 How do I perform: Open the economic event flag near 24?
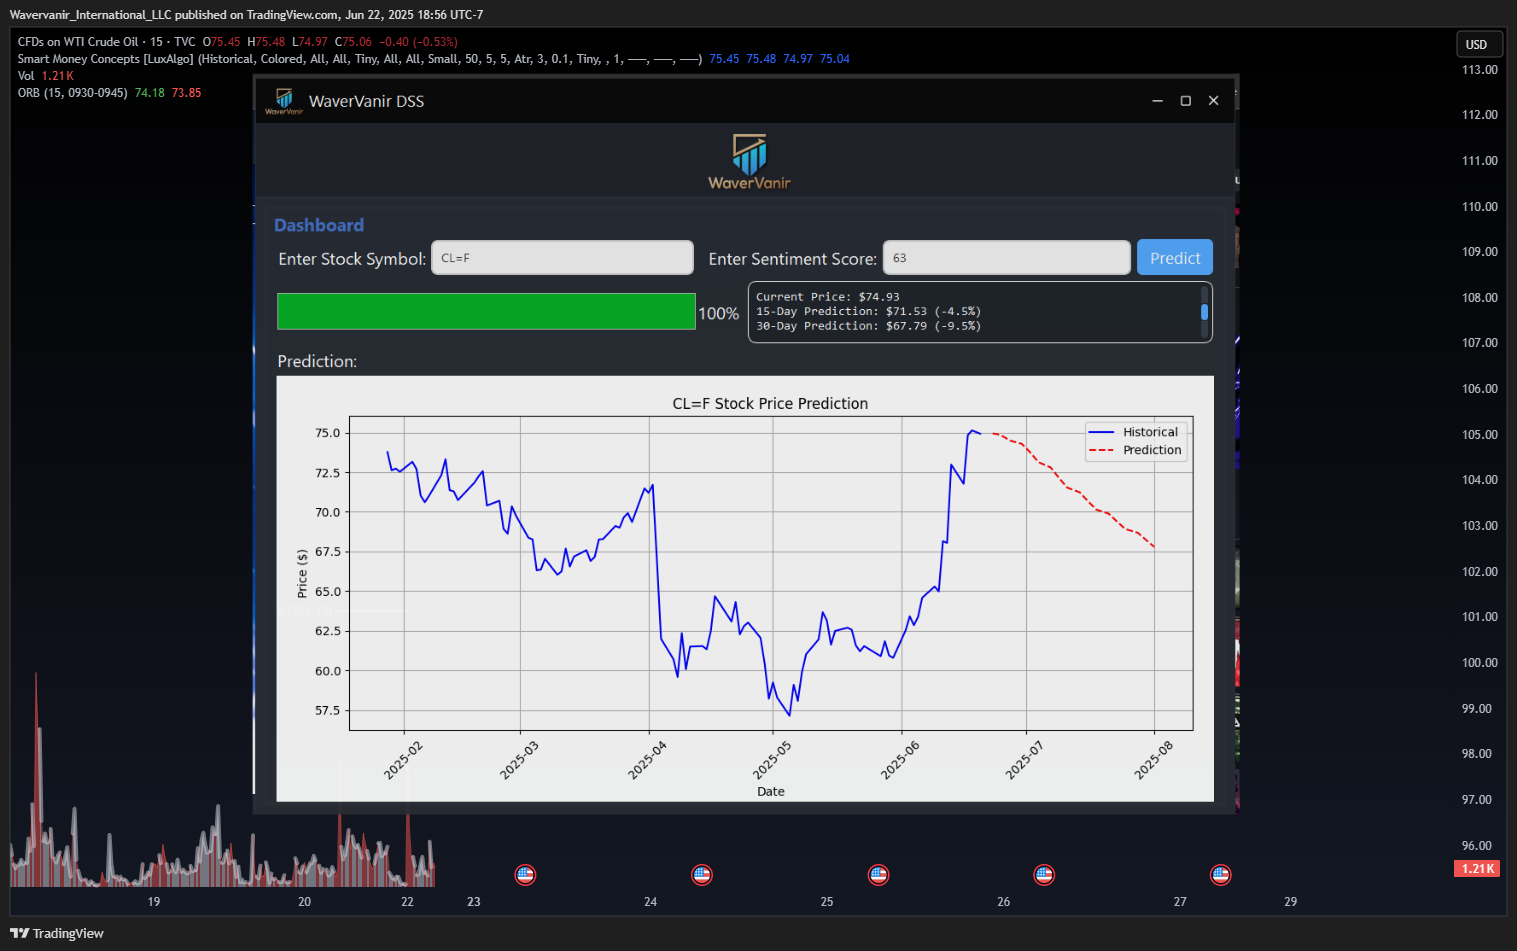[x=702, y=875]
